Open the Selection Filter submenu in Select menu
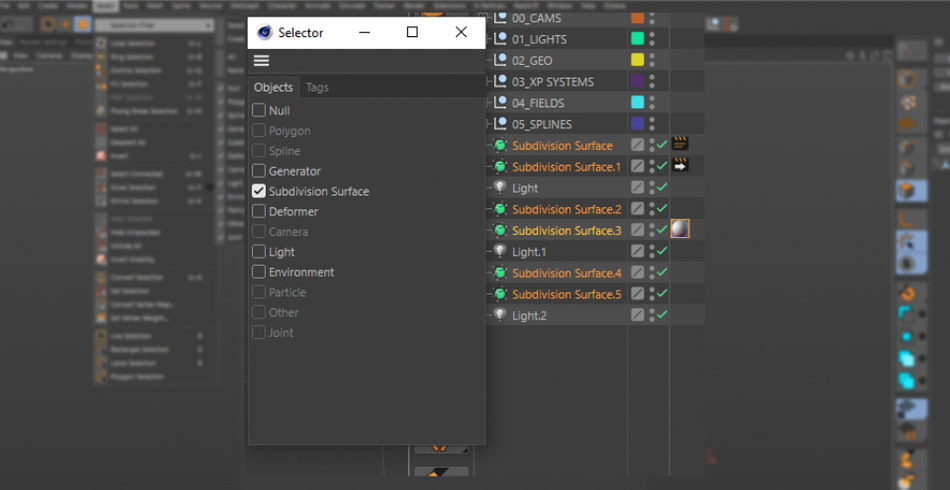 154,25
